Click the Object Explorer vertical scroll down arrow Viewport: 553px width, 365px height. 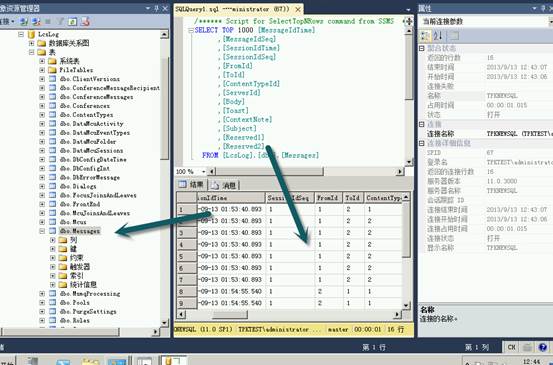point(164,323)
